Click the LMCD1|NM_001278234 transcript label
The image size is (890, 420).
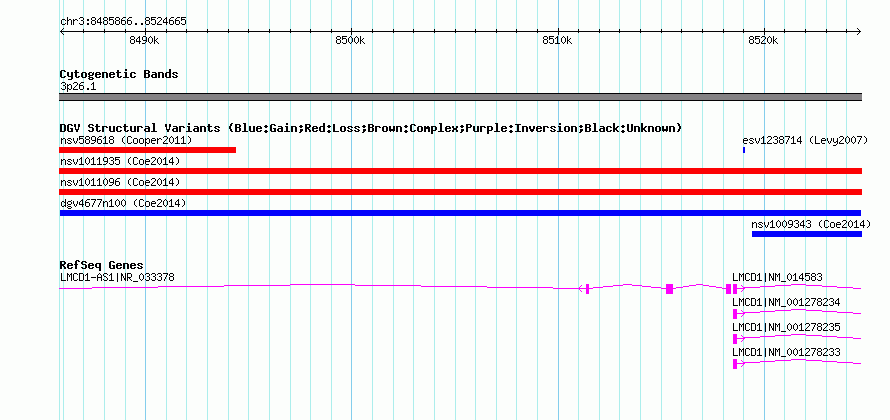(x=786, y=303)
